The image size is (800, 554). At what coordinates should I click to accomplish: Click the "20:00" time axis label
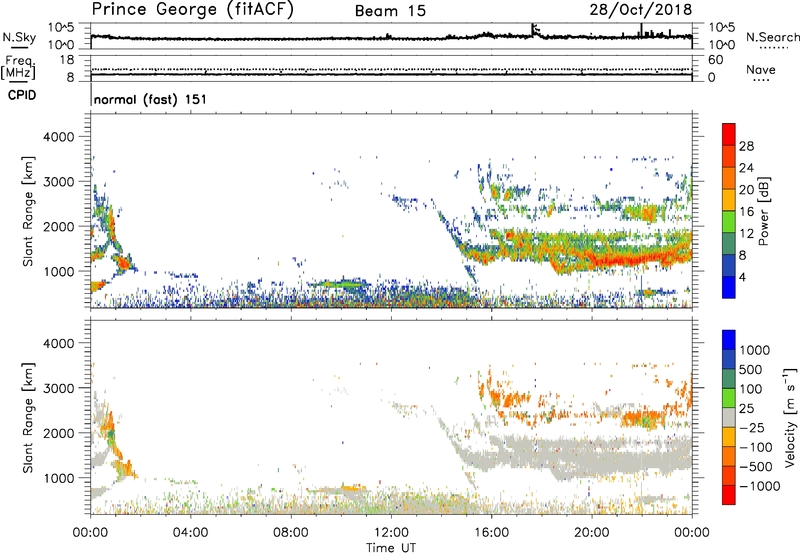click(x=591, y=533)
